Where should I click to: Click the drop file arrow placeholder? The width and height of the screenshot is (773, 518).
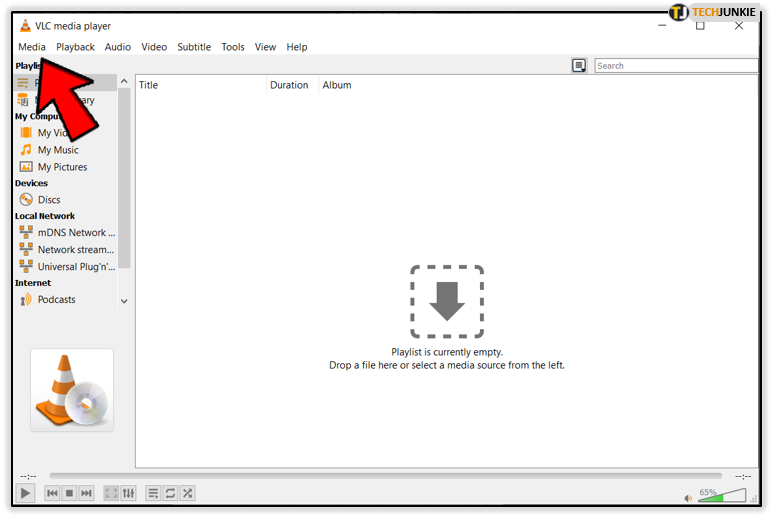click(447, 302)
